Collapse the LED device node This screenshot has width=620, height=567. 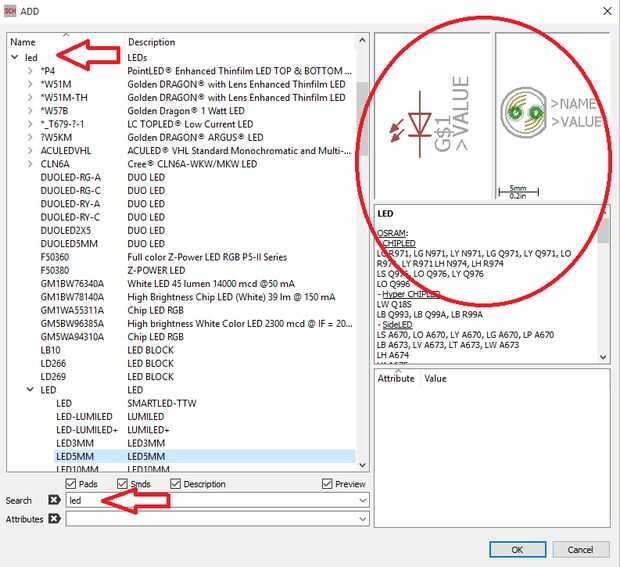[x=30, y=389]
